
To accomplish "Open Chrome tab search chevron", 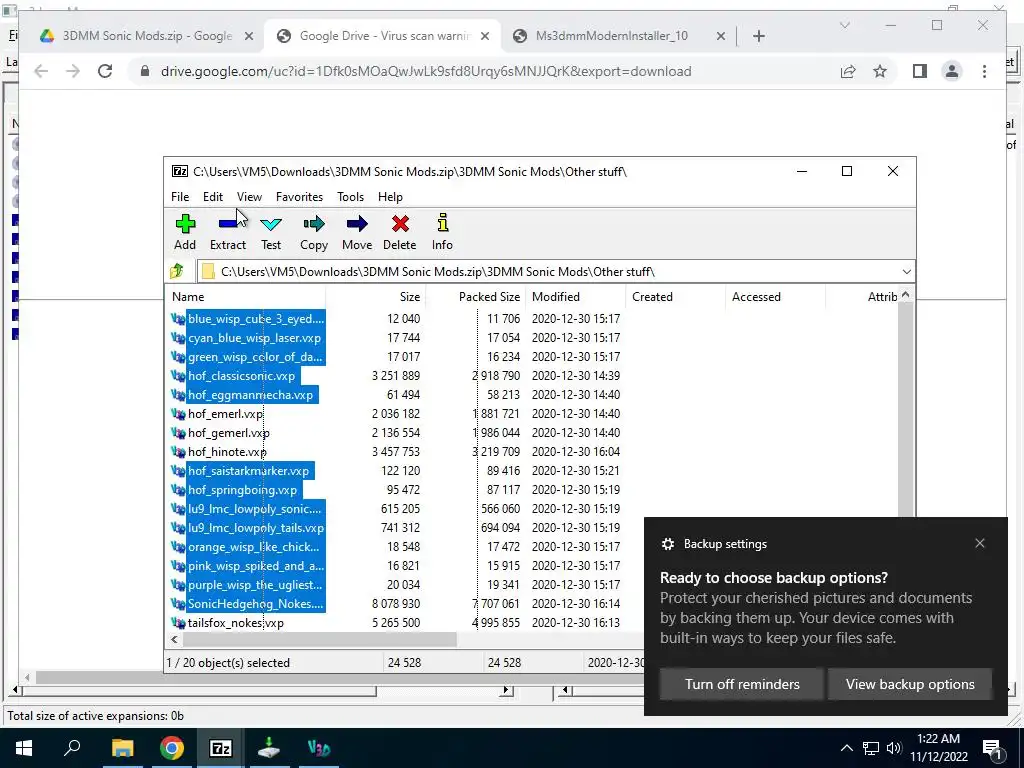I will coord(844,25).
